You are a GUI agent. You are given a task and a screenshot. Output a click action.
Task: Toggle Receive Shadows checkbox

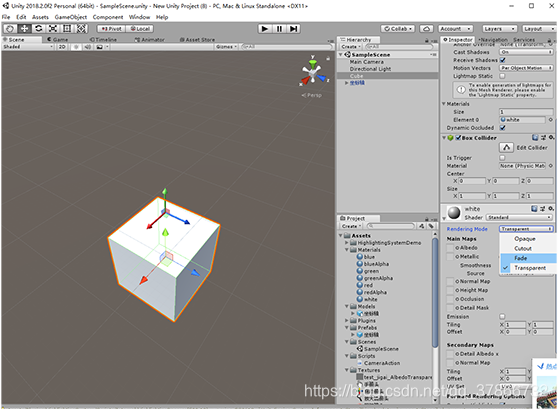coord(502,60)
